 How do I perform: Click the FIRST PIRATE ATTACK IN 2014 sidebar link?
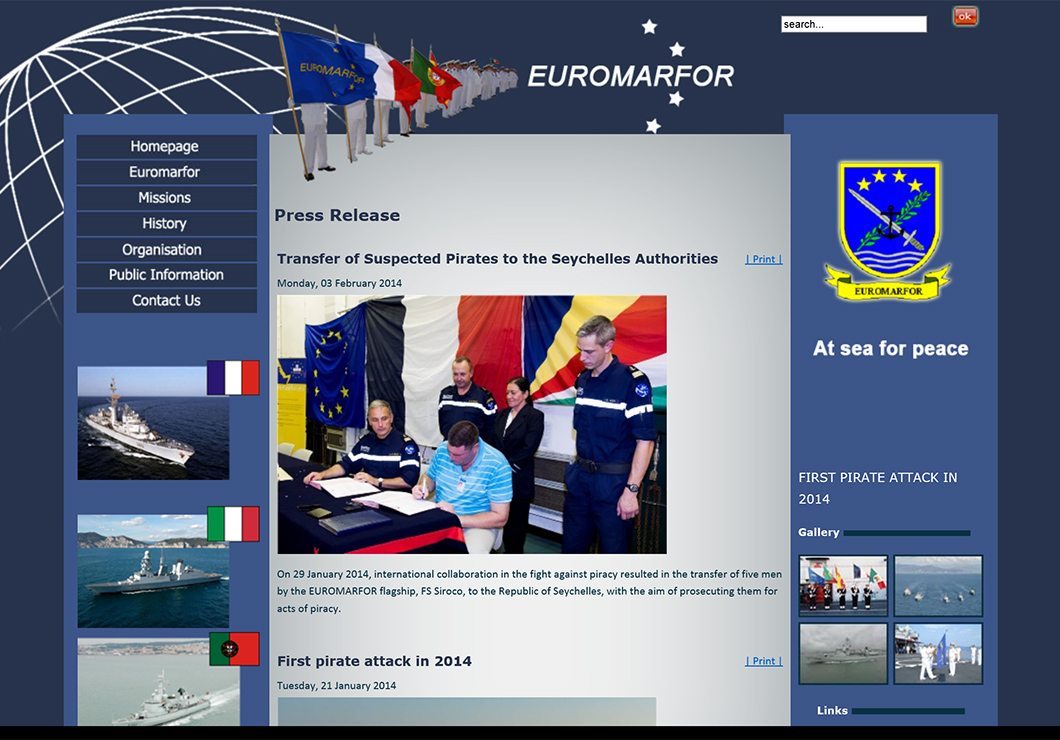[x=877, y=488]
